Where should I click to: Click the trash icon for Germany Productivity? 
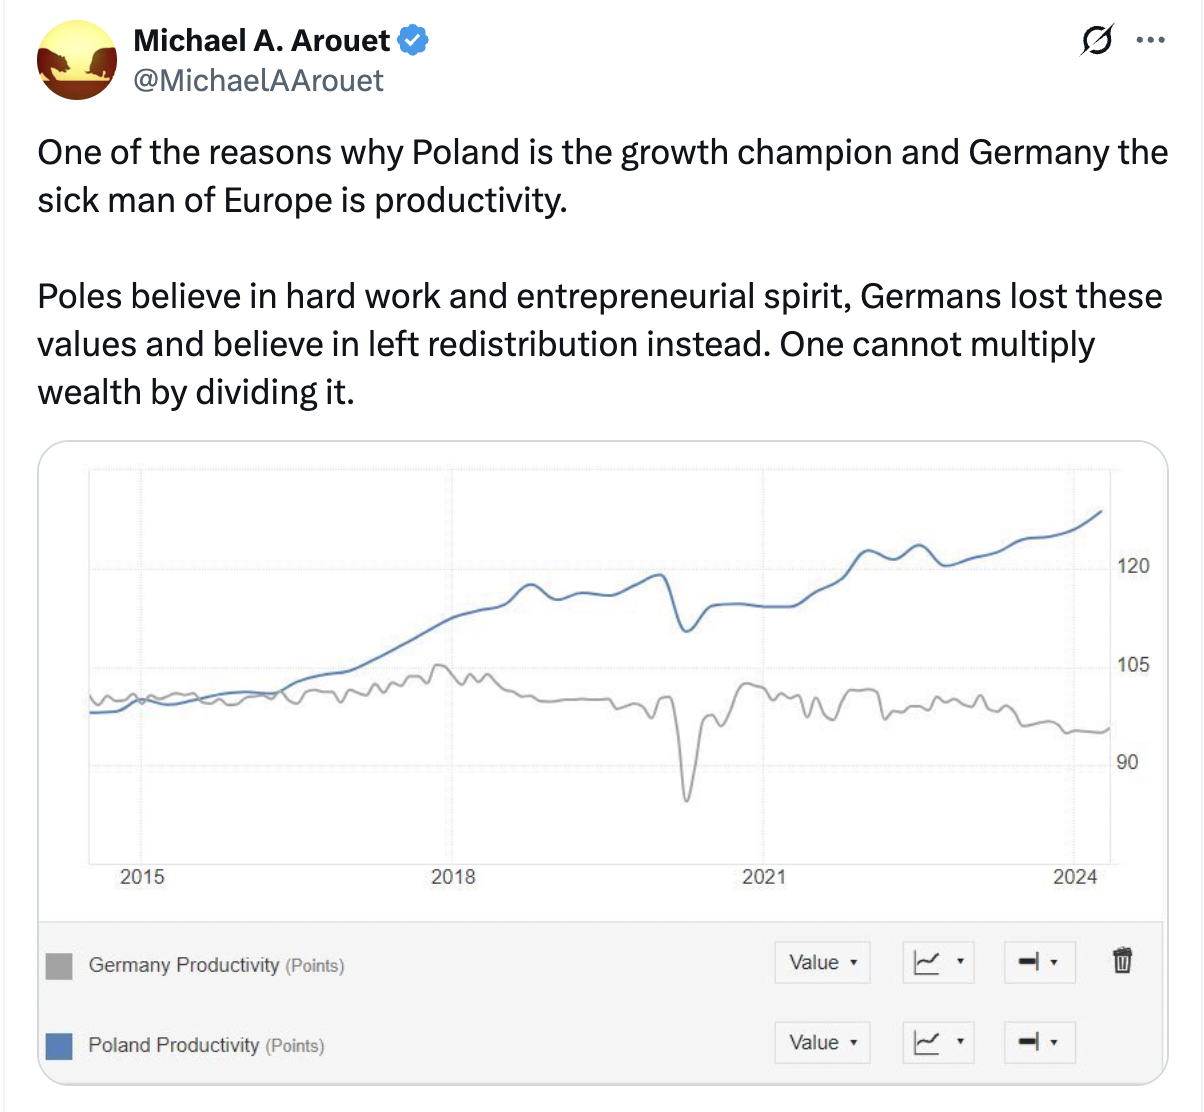pyautogui.click(x=1122, y=961)
